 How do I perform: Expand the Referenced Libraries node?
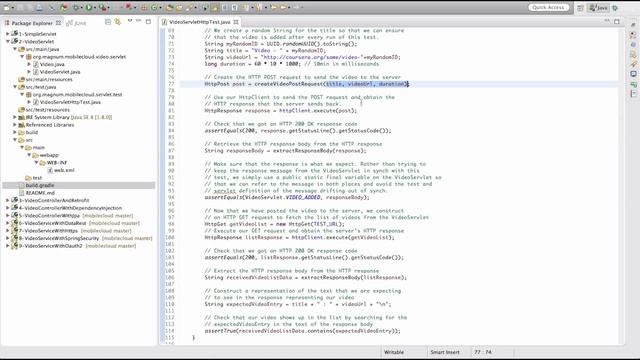[x=15, y=124]
